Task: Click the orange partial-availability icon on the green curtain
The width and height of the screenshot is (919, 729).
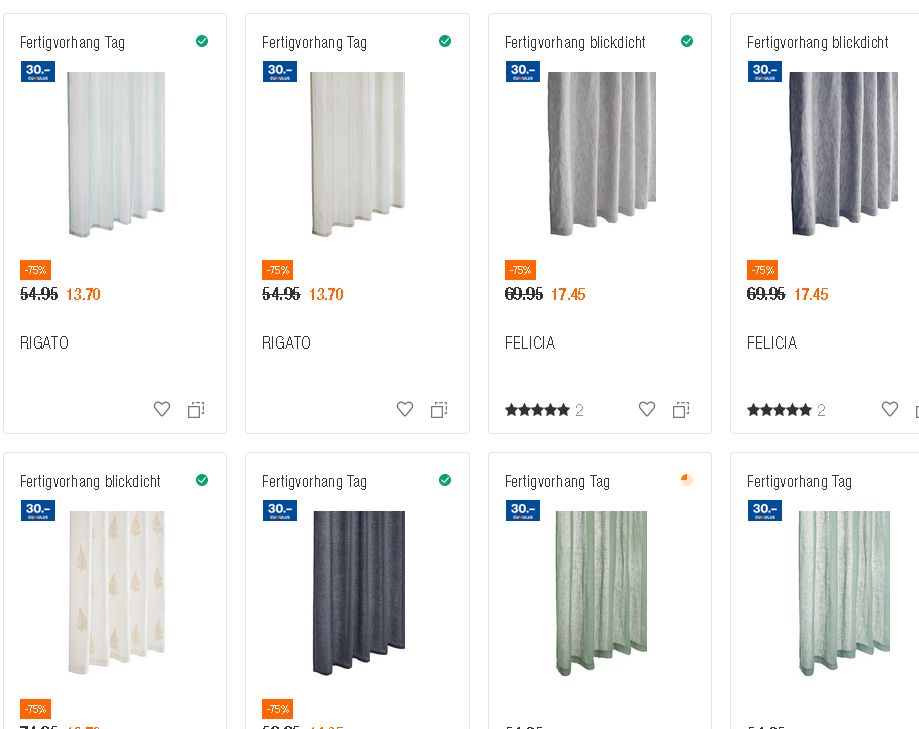Action: [x=686, y=480]
